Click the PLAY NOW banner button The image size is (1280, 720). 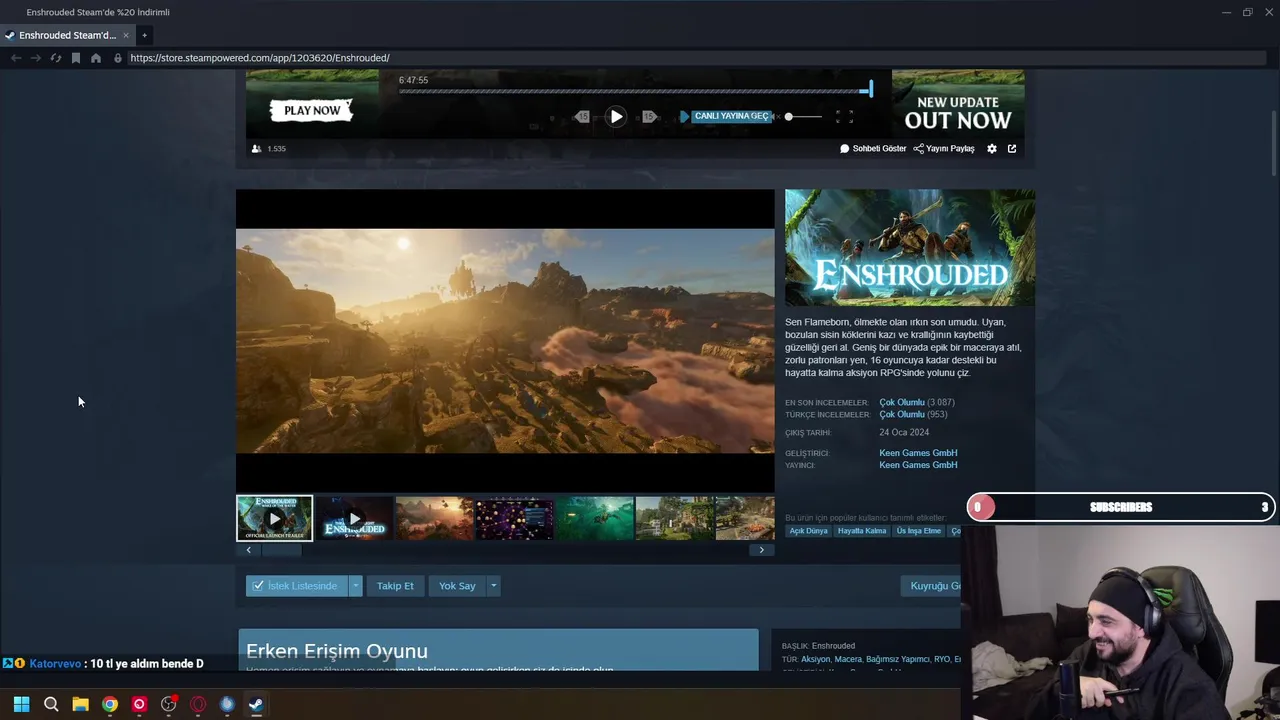click(312, 111)
